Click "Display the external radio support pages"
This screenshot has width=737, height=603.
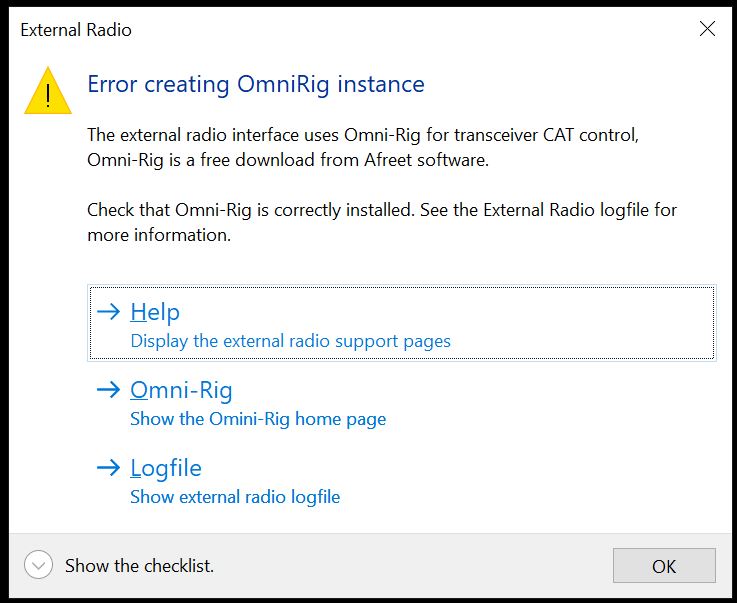[x=290, y=341]
